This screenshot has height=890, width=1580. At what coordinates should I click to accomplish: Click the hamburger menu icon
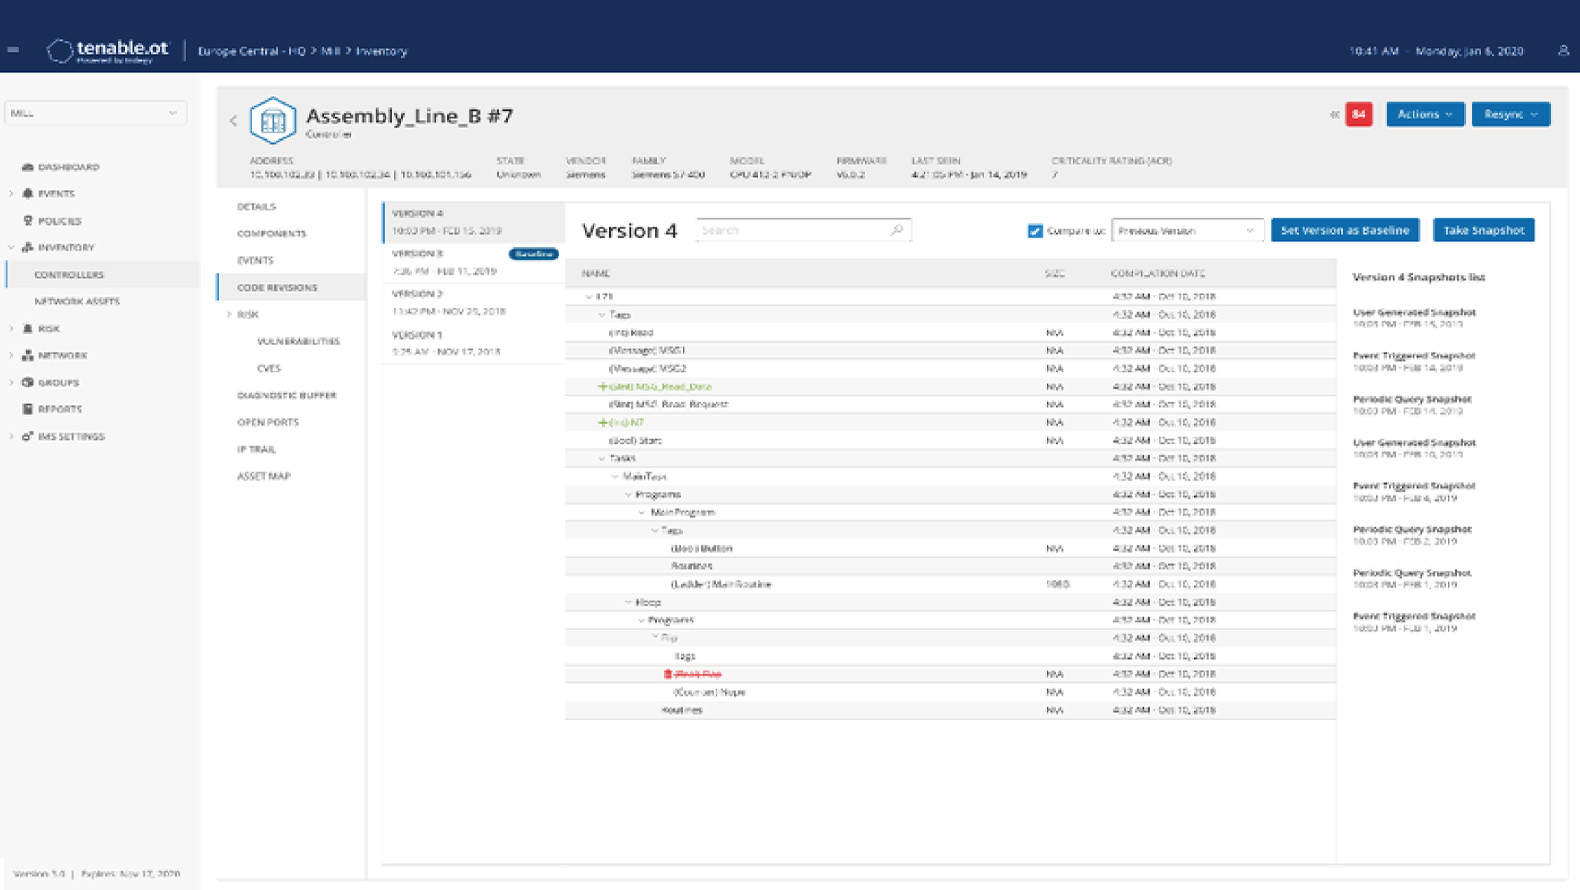[13, 50]
